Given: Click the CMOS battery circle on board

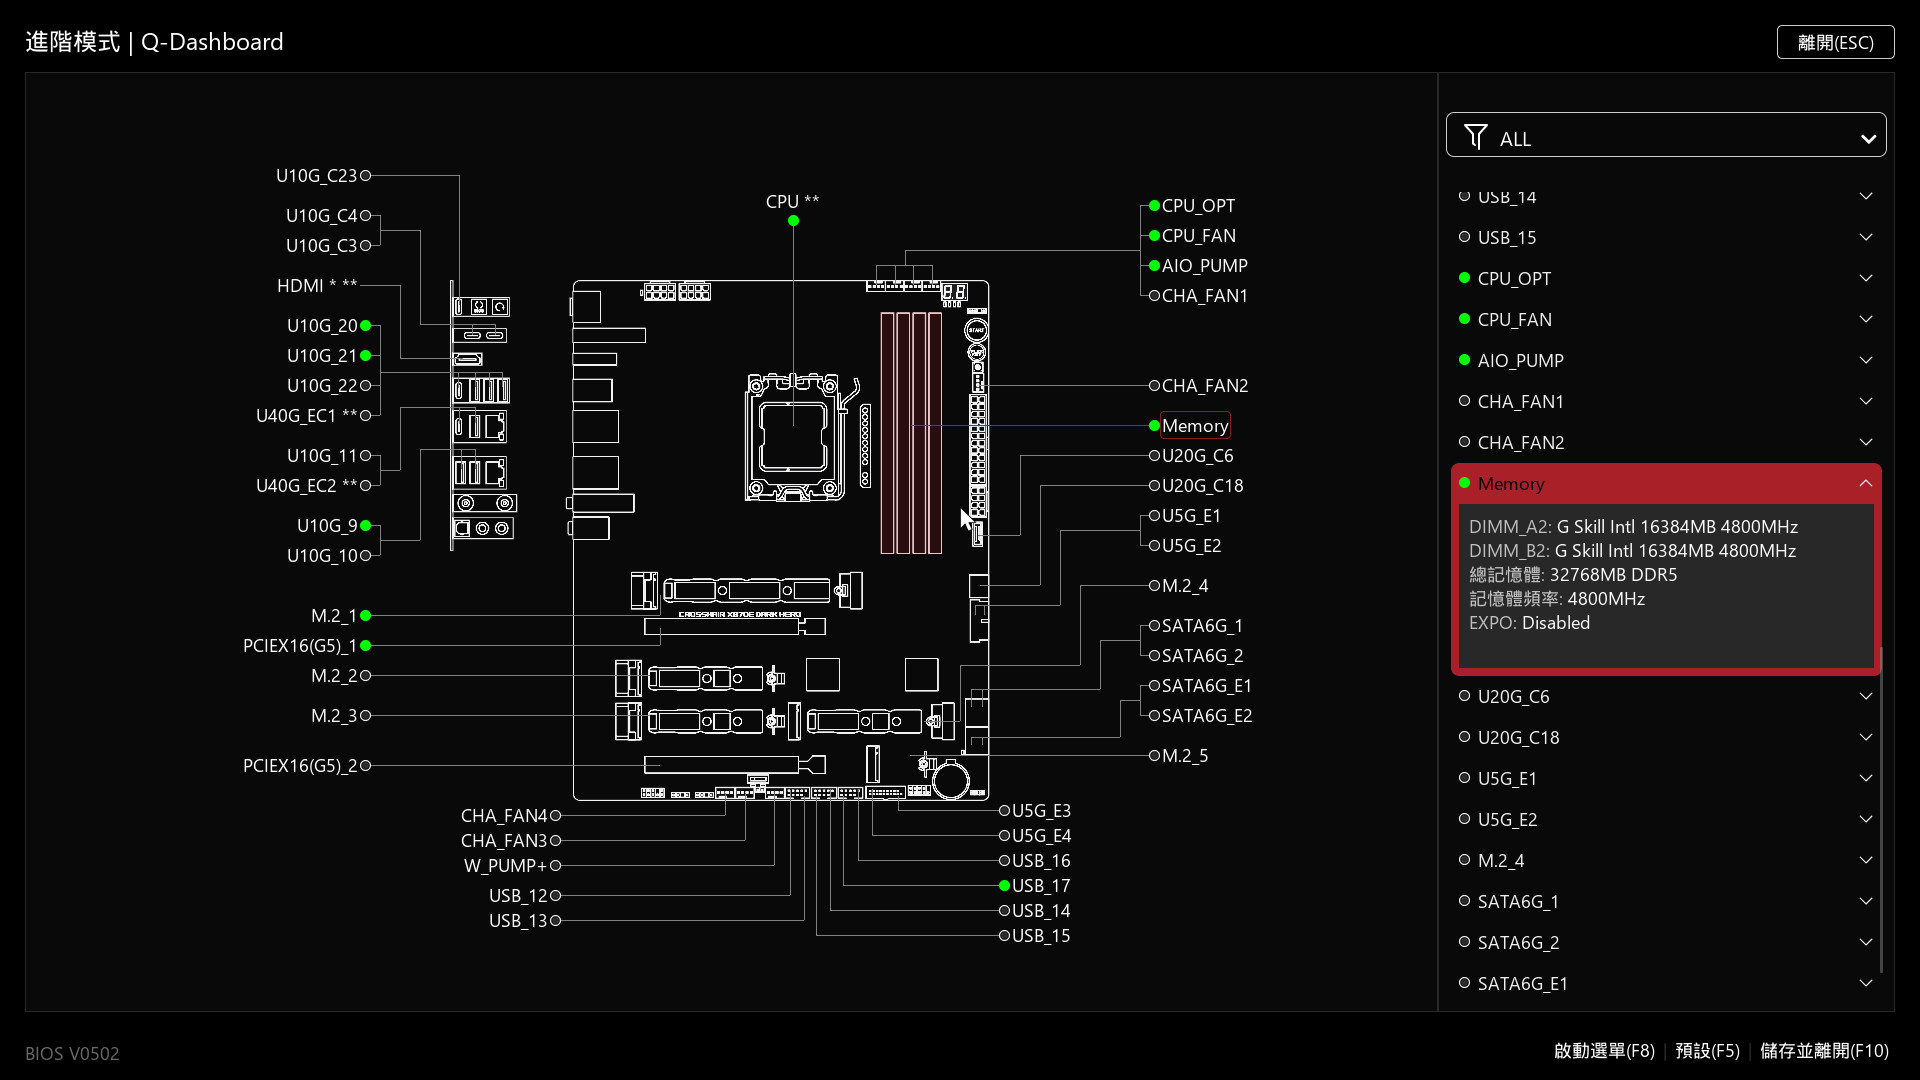Looking at the screenshot, I should click(950, 779).
